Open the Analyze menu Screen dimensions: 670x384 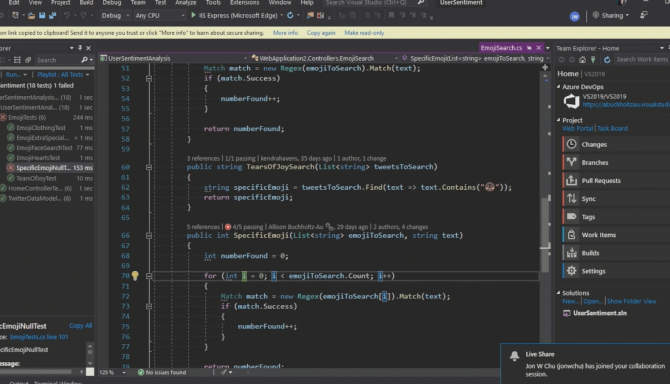click(x=186, y=3)
